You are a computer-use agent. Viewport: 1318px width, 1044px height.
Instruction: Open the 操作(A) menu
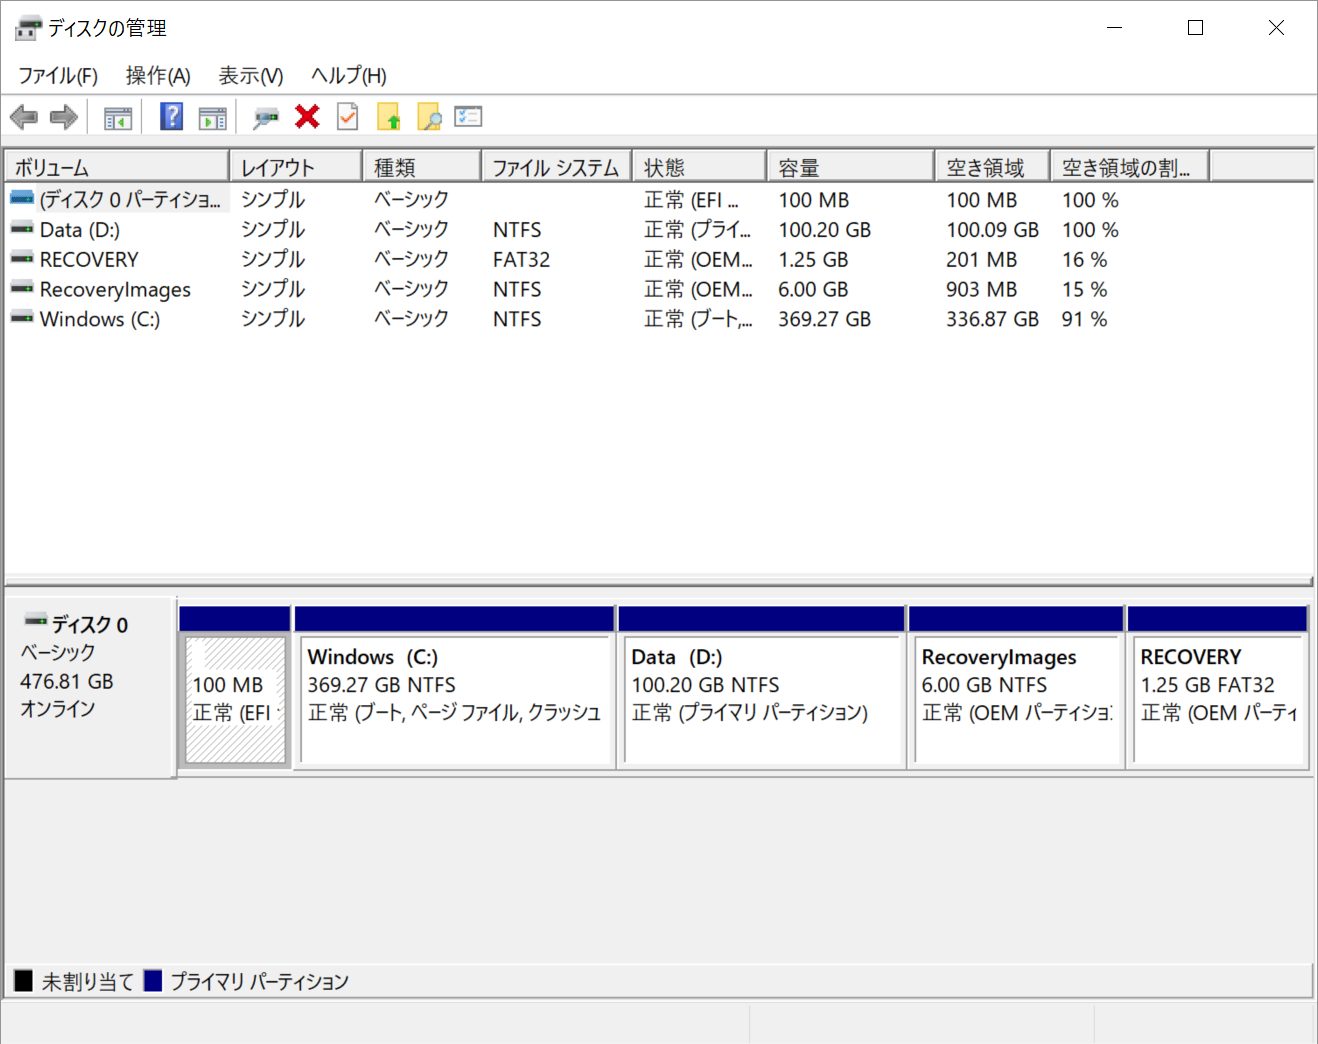158,76
